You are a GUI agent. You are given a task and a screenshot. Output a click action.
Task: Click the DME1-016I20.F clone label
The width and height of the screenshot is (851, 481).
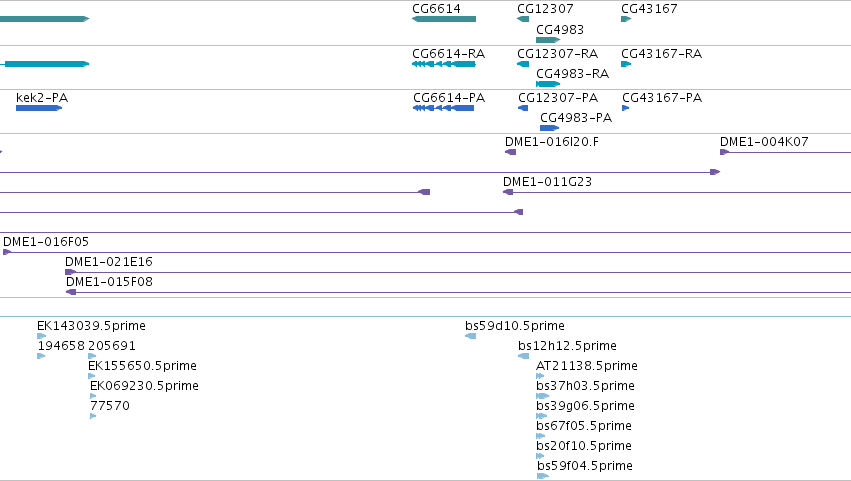click(552, 142)
